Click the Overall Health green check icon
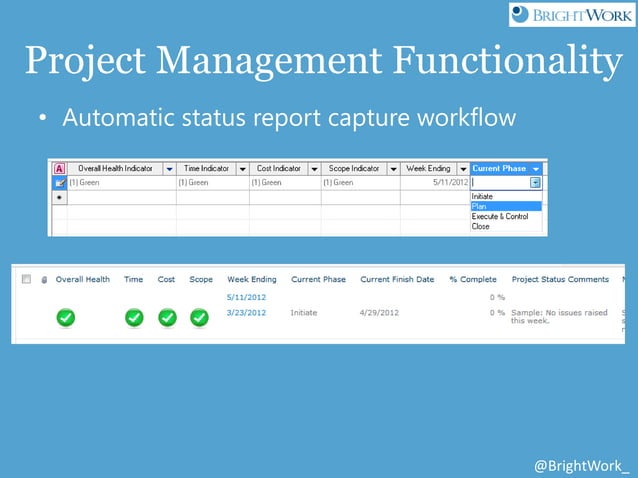638x478 pixels. (x=66, y=318)
